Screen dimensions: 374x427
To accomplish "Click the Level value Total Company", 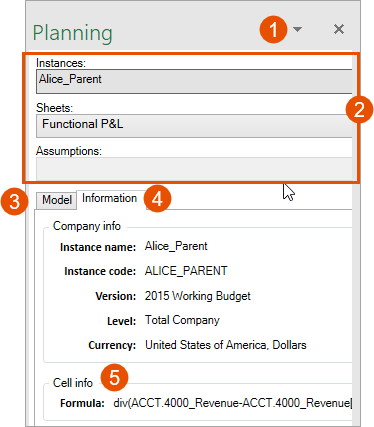I will (x=182, y=320).
